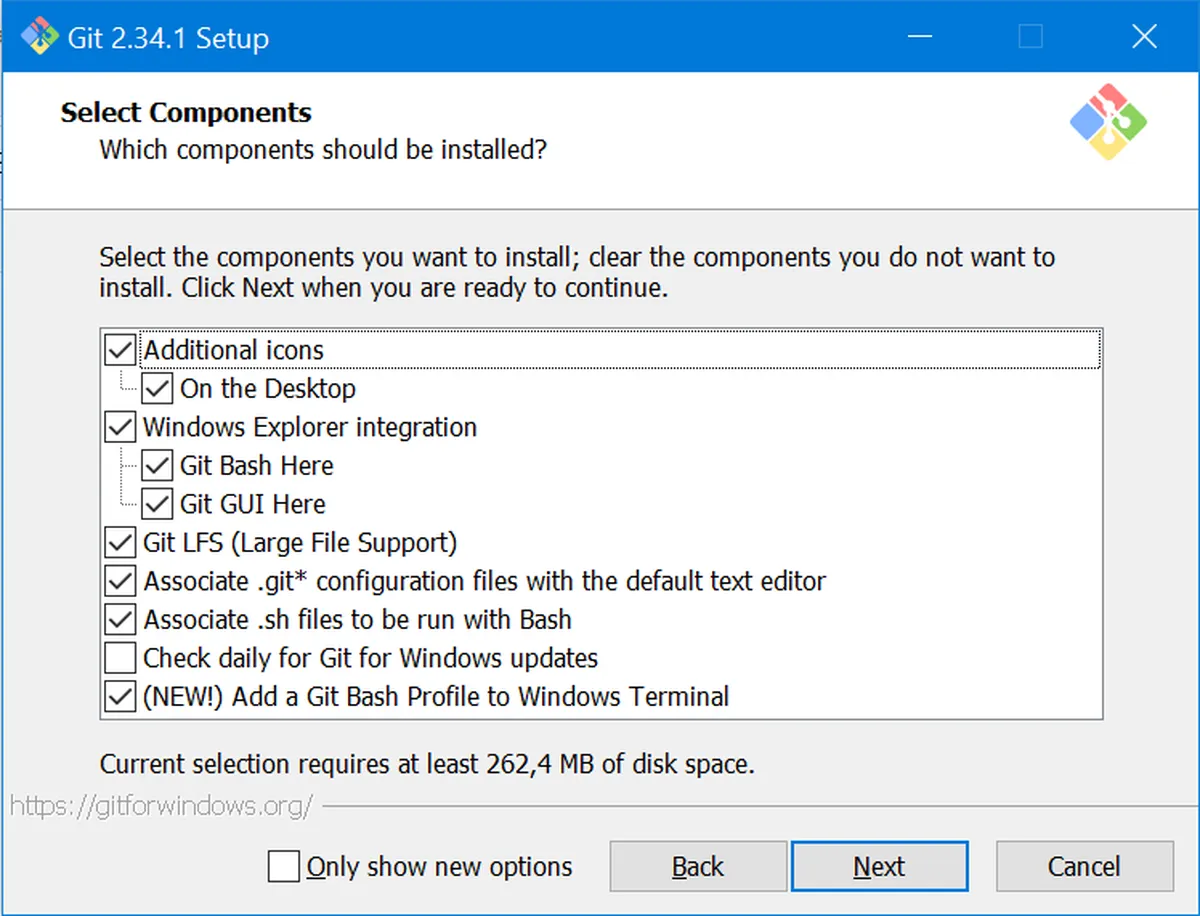This screenshot has height=916, width=1200.
Task: Go Back to the previous step
Action: click(x=697, y=866)
